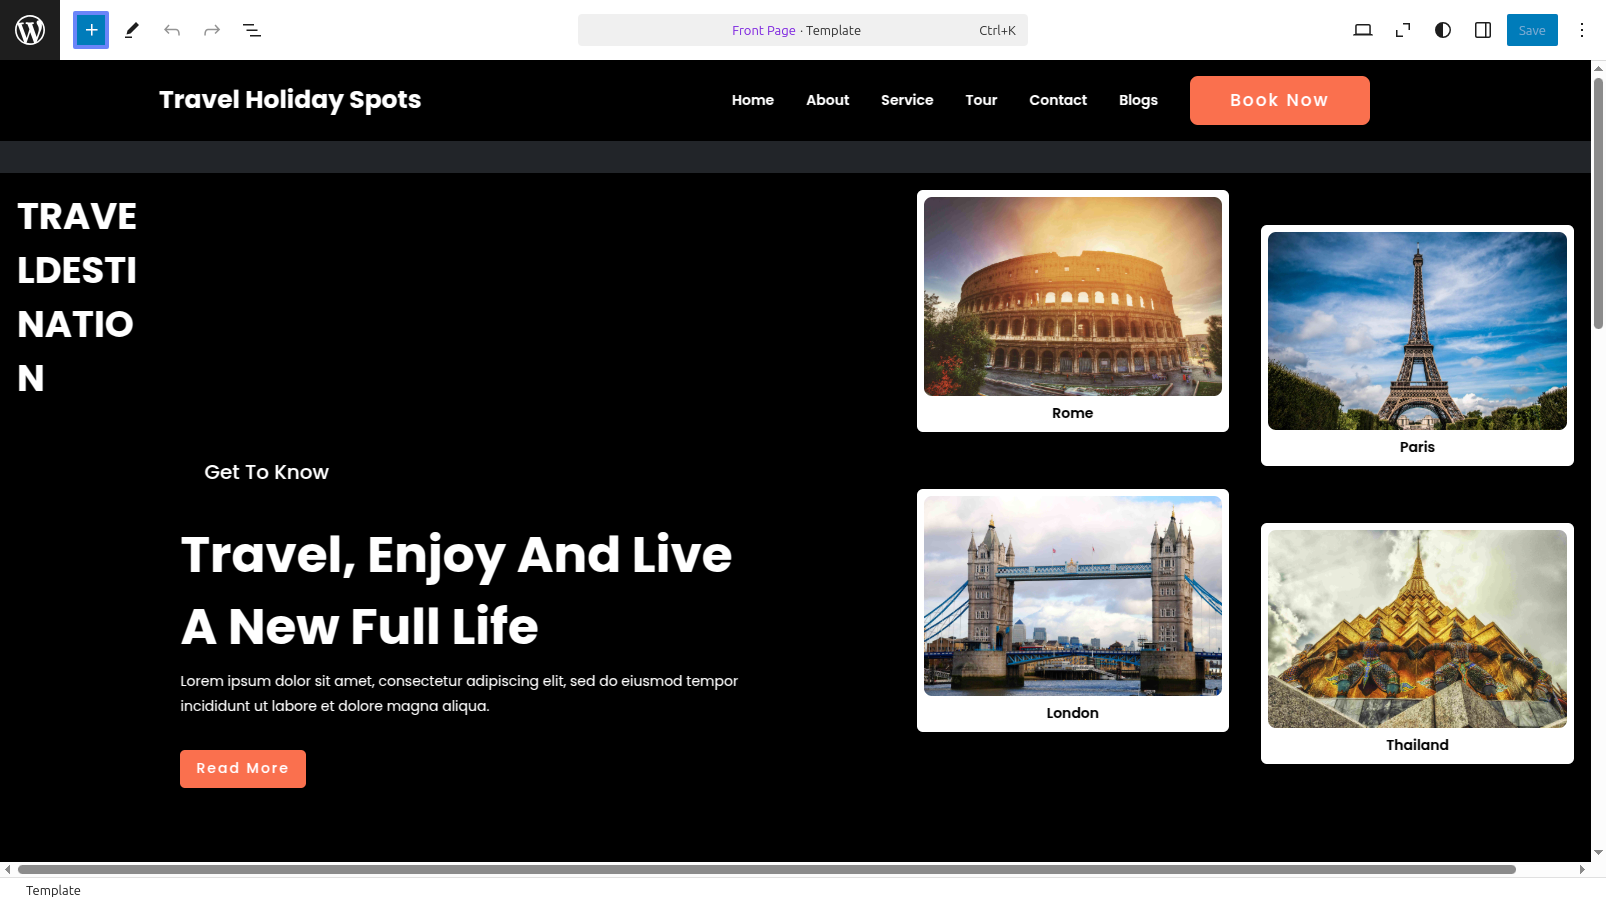Click the orange Book Now button
The image size is (1606, 902).
tap(1280, 100)
